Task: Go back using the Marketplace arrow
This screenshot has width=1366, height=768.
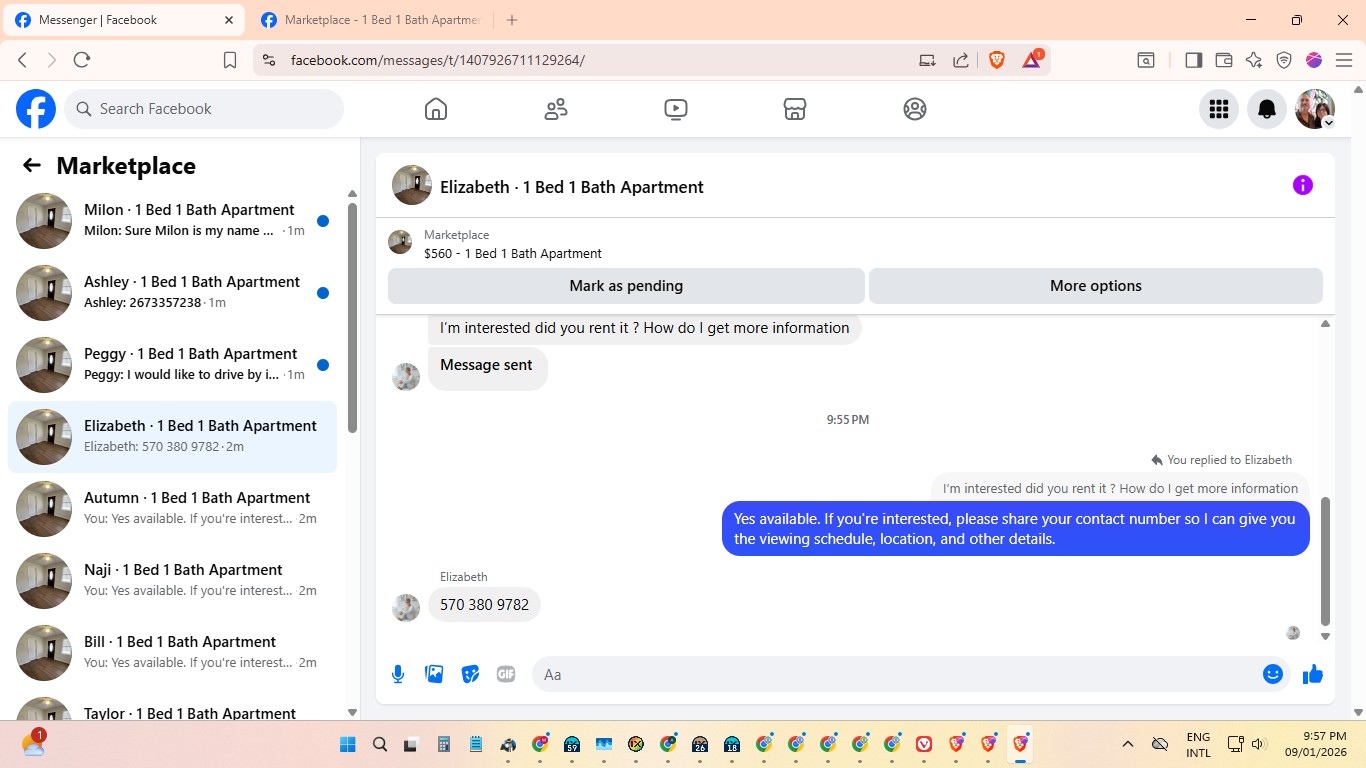Action: (x=32, y=166)
